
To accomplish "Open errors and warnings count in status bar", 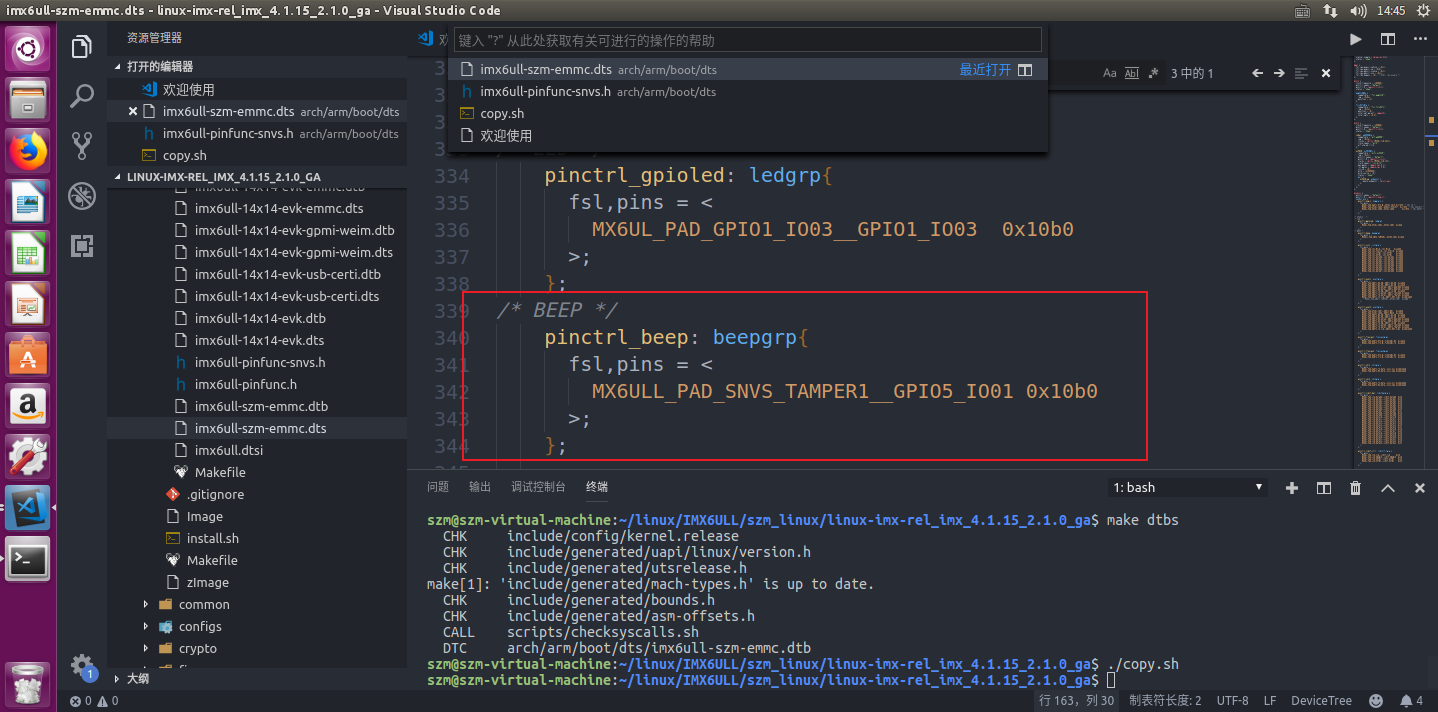I will [94, 701].
